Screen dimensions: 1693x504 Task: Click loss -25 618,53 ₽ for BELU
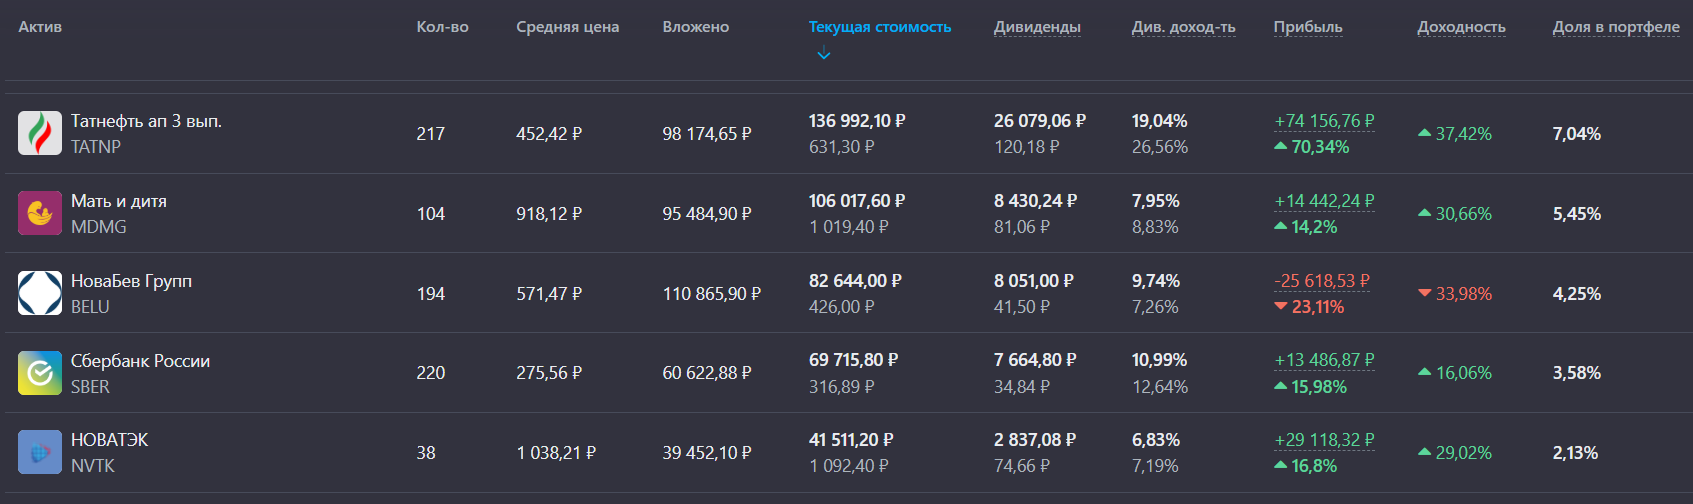tap(1322, 281)
